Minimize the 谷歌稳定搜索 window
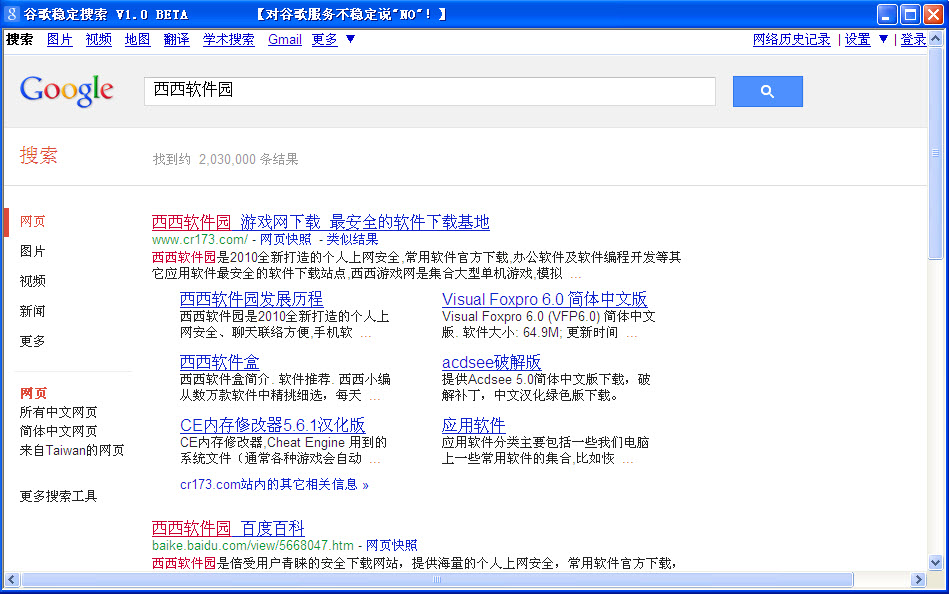949x594 pixels. coord(887,15)
